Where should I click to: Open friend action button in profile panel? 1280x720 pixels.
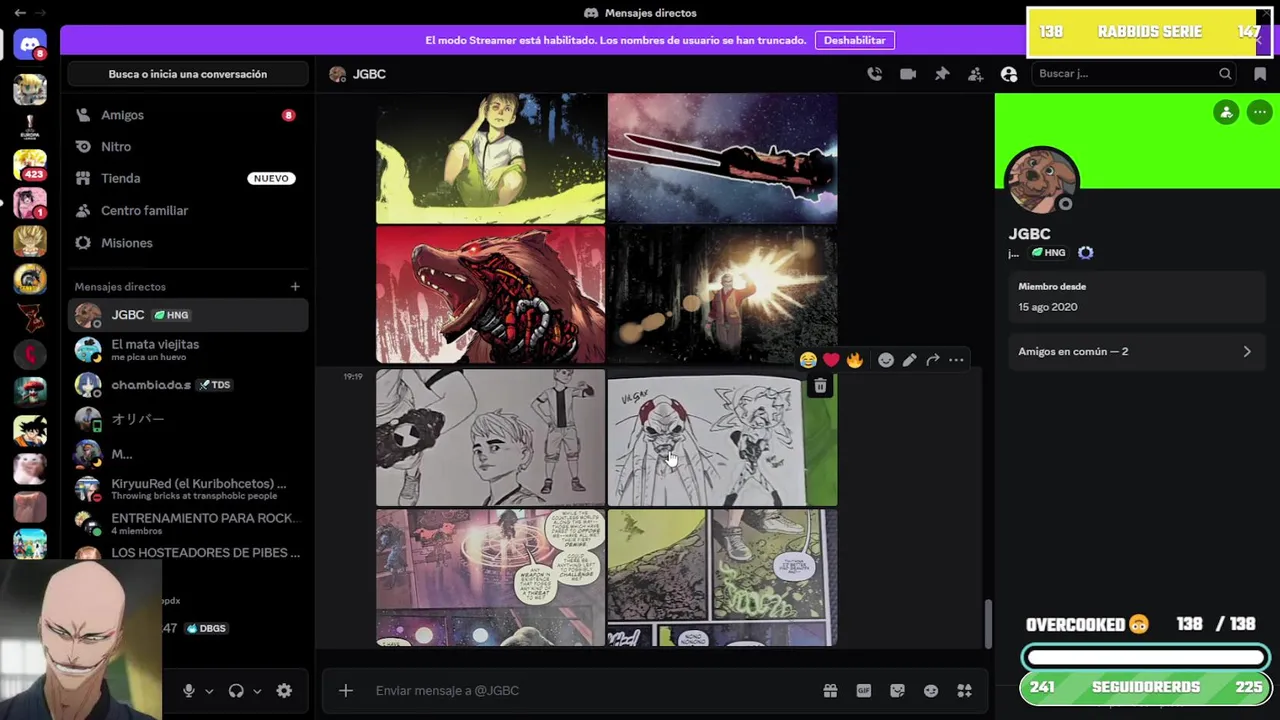1227,112
